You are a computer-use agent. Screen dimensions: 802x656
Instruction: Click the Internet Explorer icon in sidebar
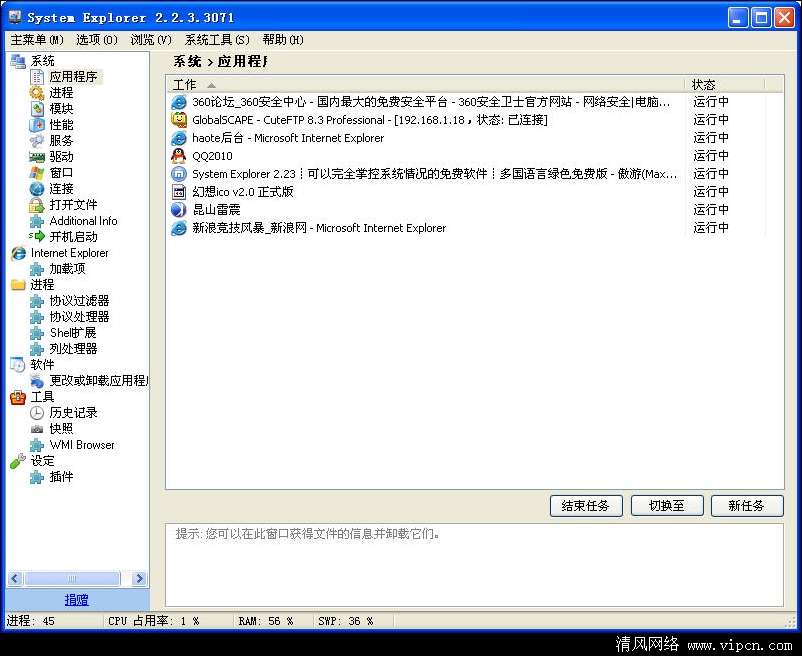click(18, 253)
